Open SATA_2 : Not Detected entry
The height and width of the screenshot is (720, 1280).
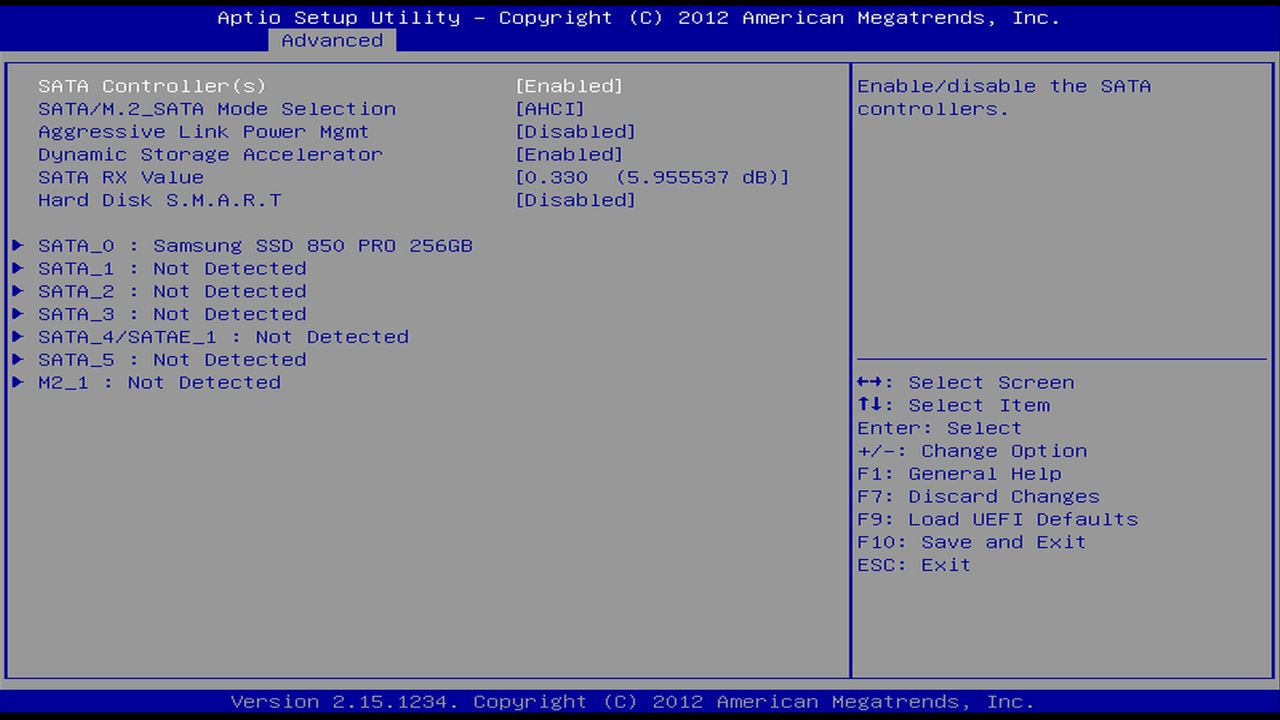coord(172,292)
